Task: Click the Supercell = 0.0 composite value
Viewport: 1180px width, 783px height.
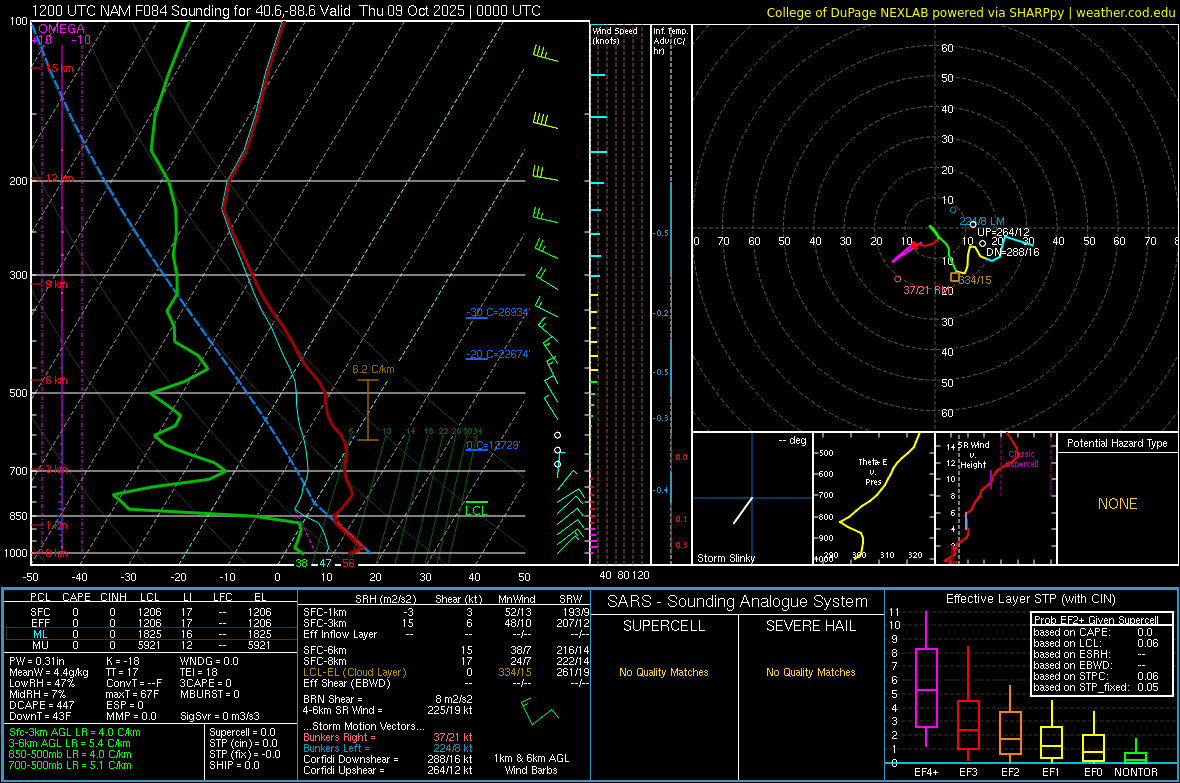Action: [242, 732]
